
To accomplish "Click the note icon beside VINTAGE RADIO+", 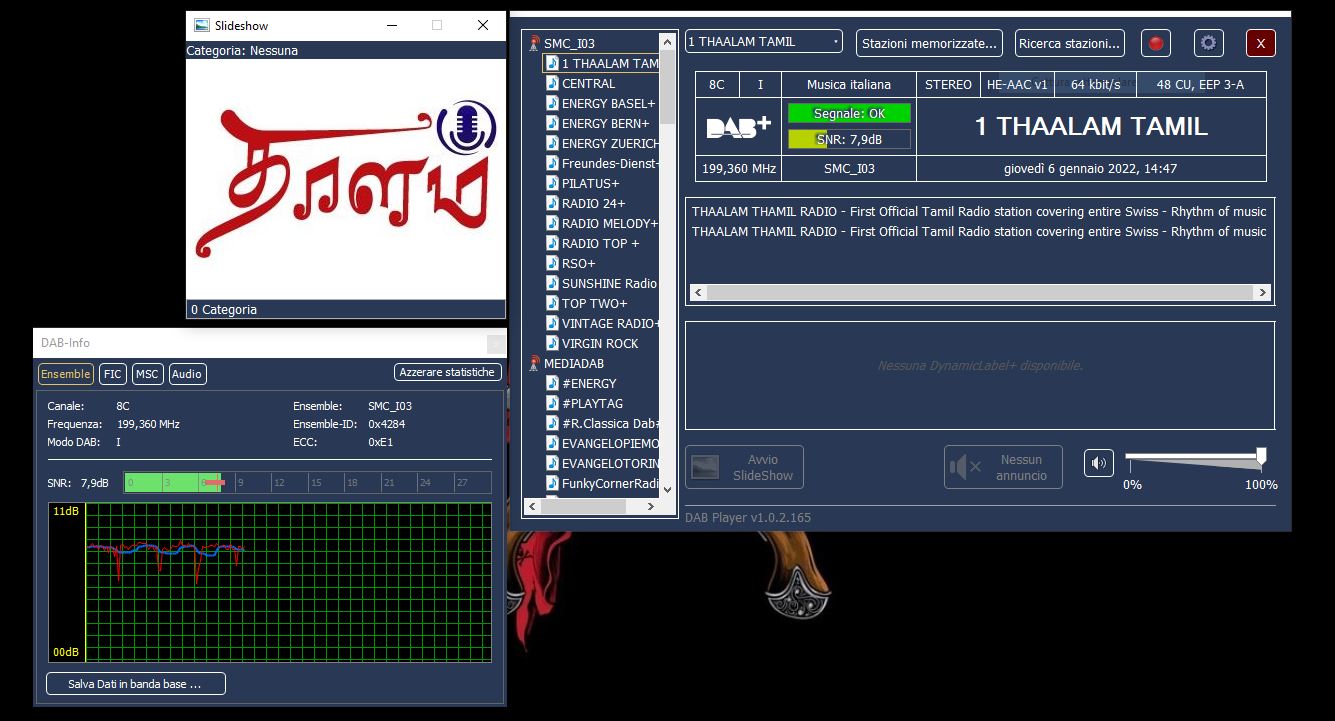I will 552,323.
